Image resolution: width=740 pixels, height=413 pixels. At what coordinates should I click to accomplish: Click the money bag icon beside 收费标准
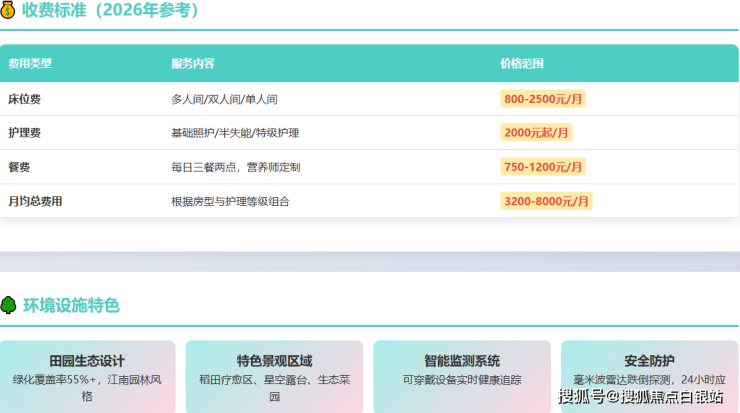[x=8, y=10]
